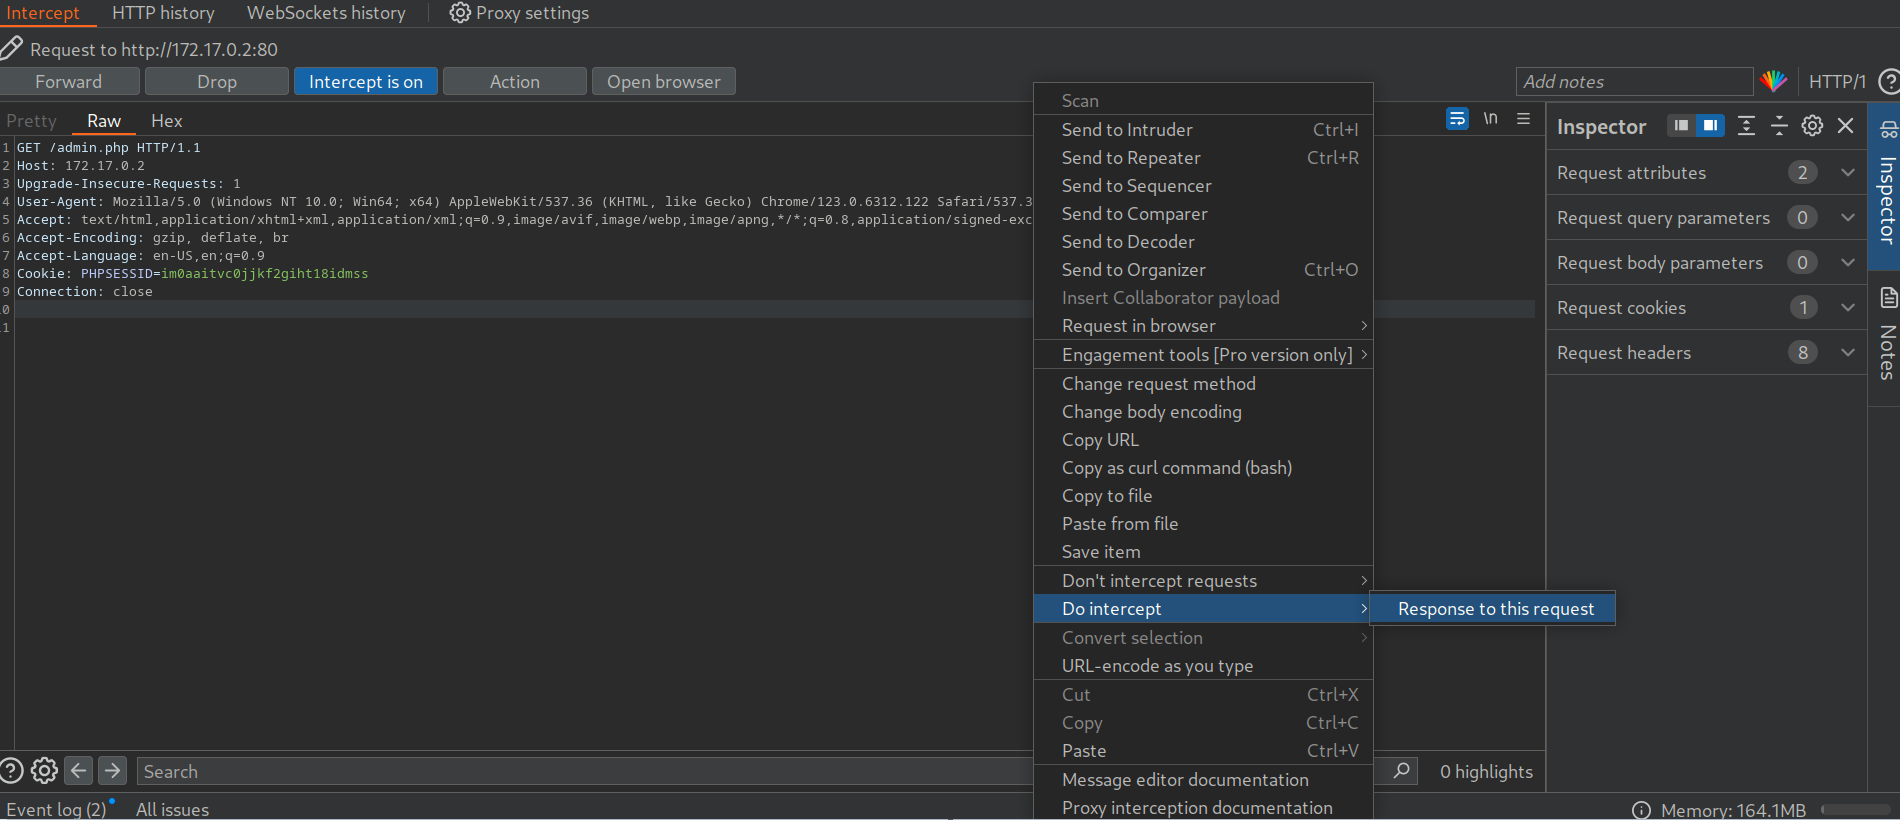This screenshot has width=1900, height=820.
Task: Select 'Send to Repeater' from context menu
Action: click(x=1130, y=158)
